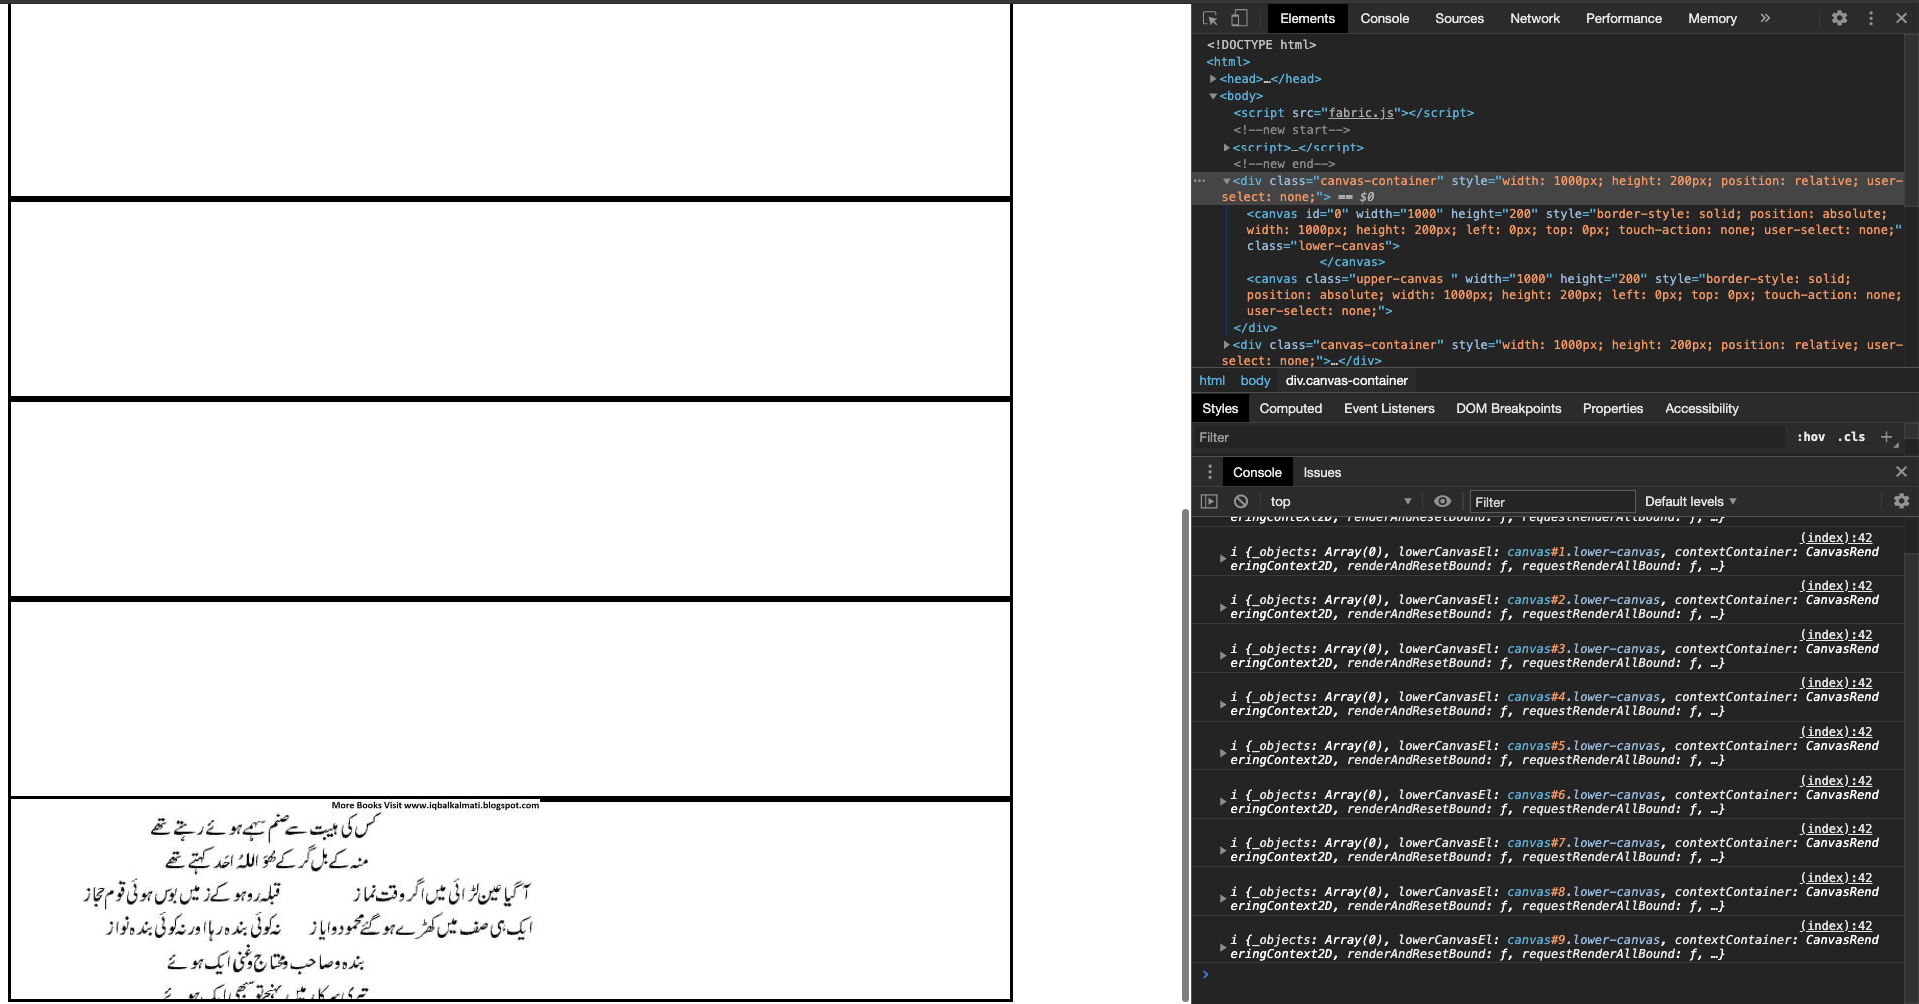Toggle the .cls element classes panel
Viewport: 1919px width, 1004px height.
pos(1851,437)
